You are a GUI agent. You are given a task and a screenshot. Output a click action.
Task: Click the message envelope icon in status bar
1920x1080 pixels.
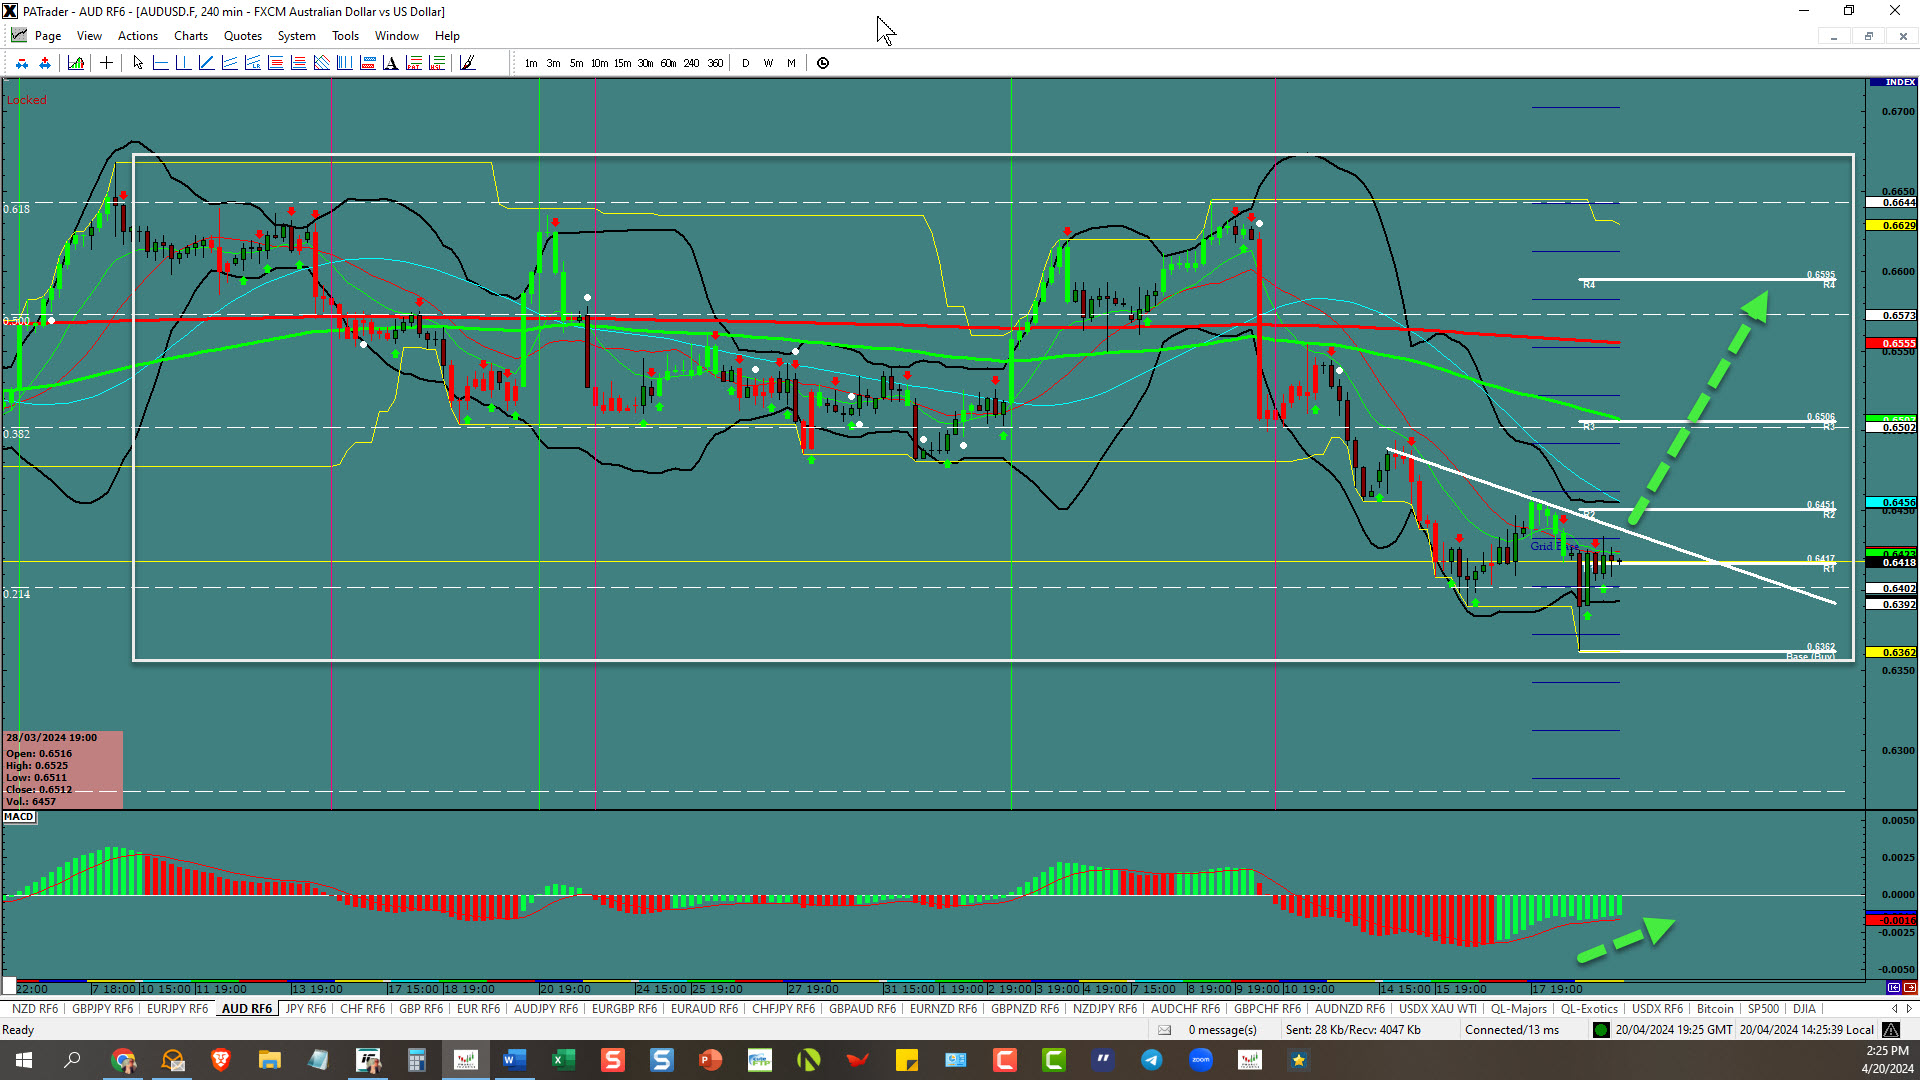coord(1164,1030)
